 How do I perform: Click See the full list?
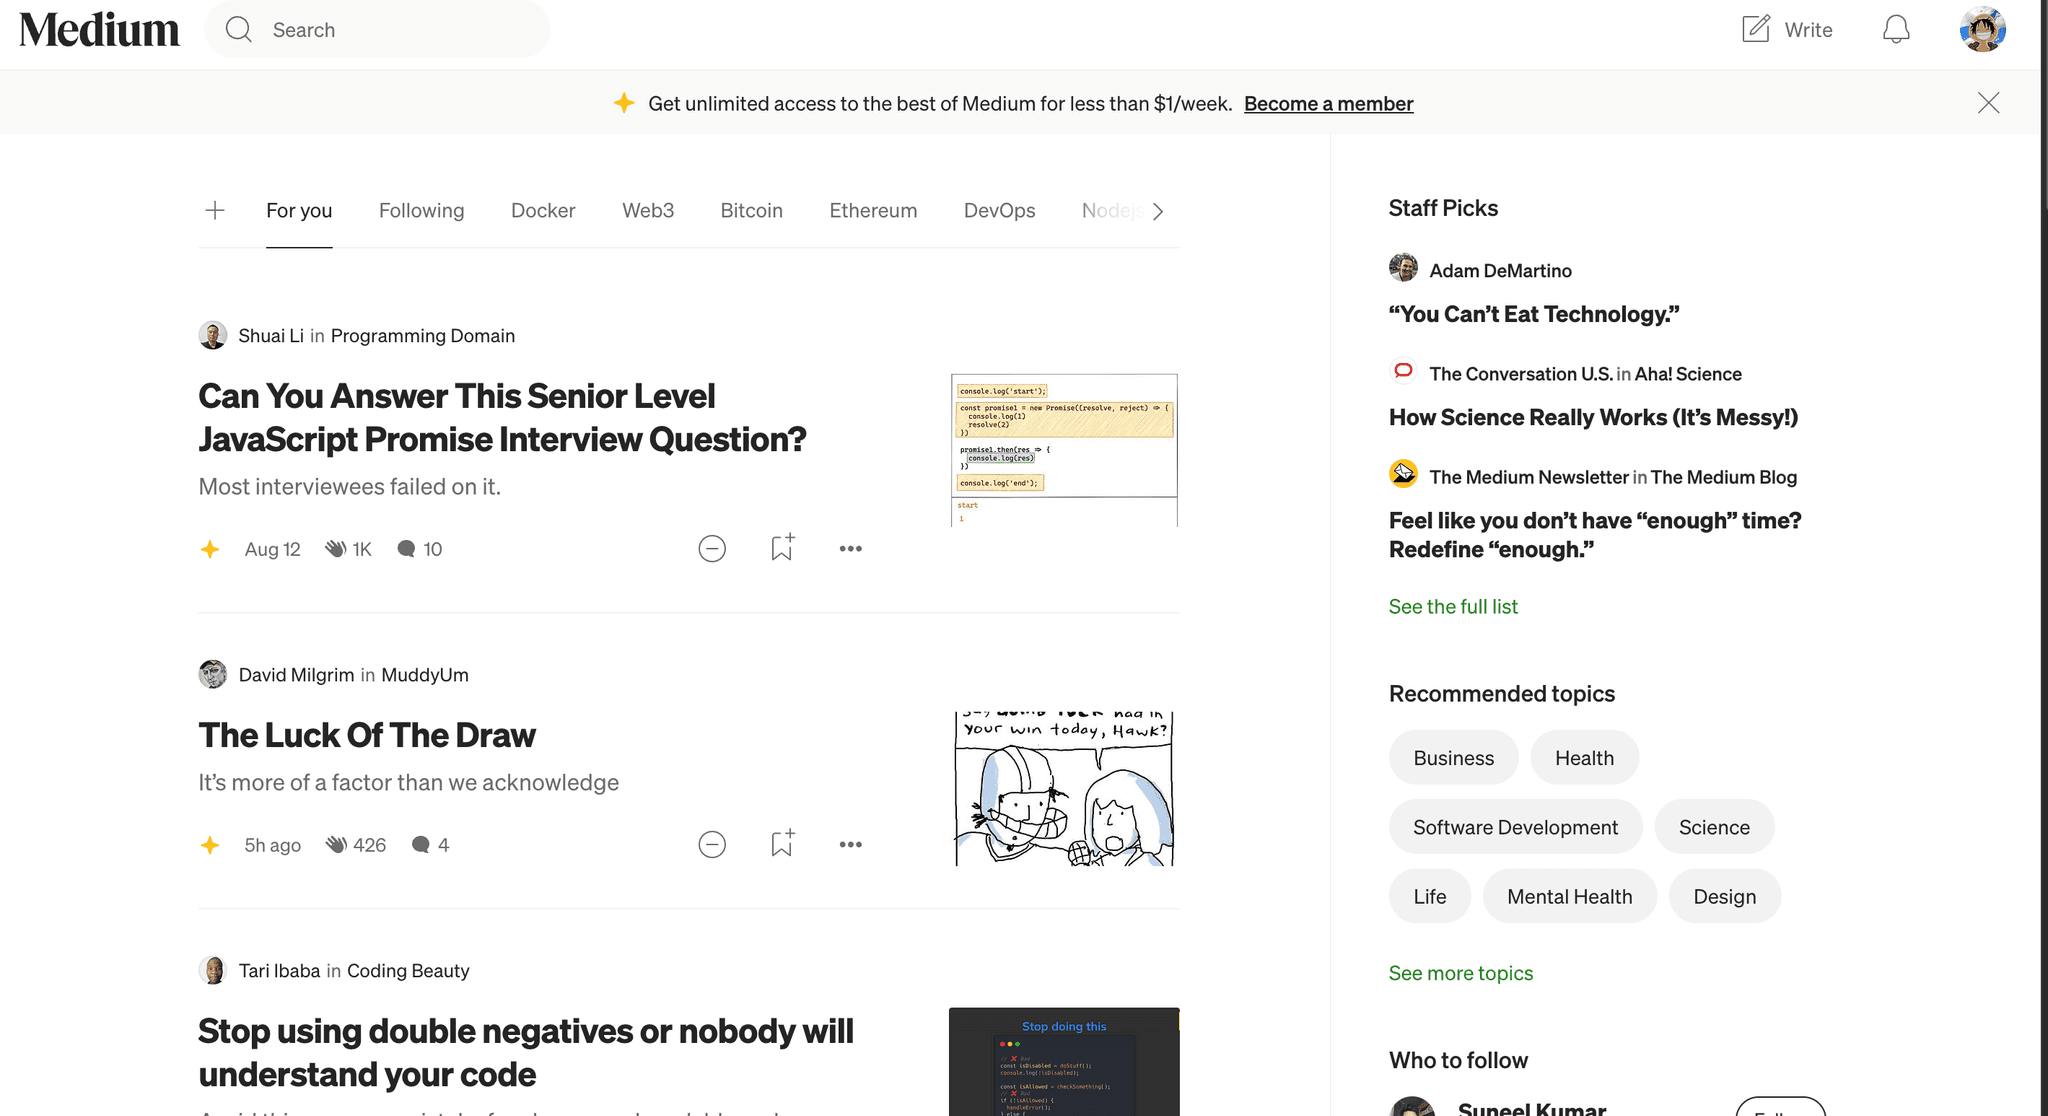(x=1453, y=606)
